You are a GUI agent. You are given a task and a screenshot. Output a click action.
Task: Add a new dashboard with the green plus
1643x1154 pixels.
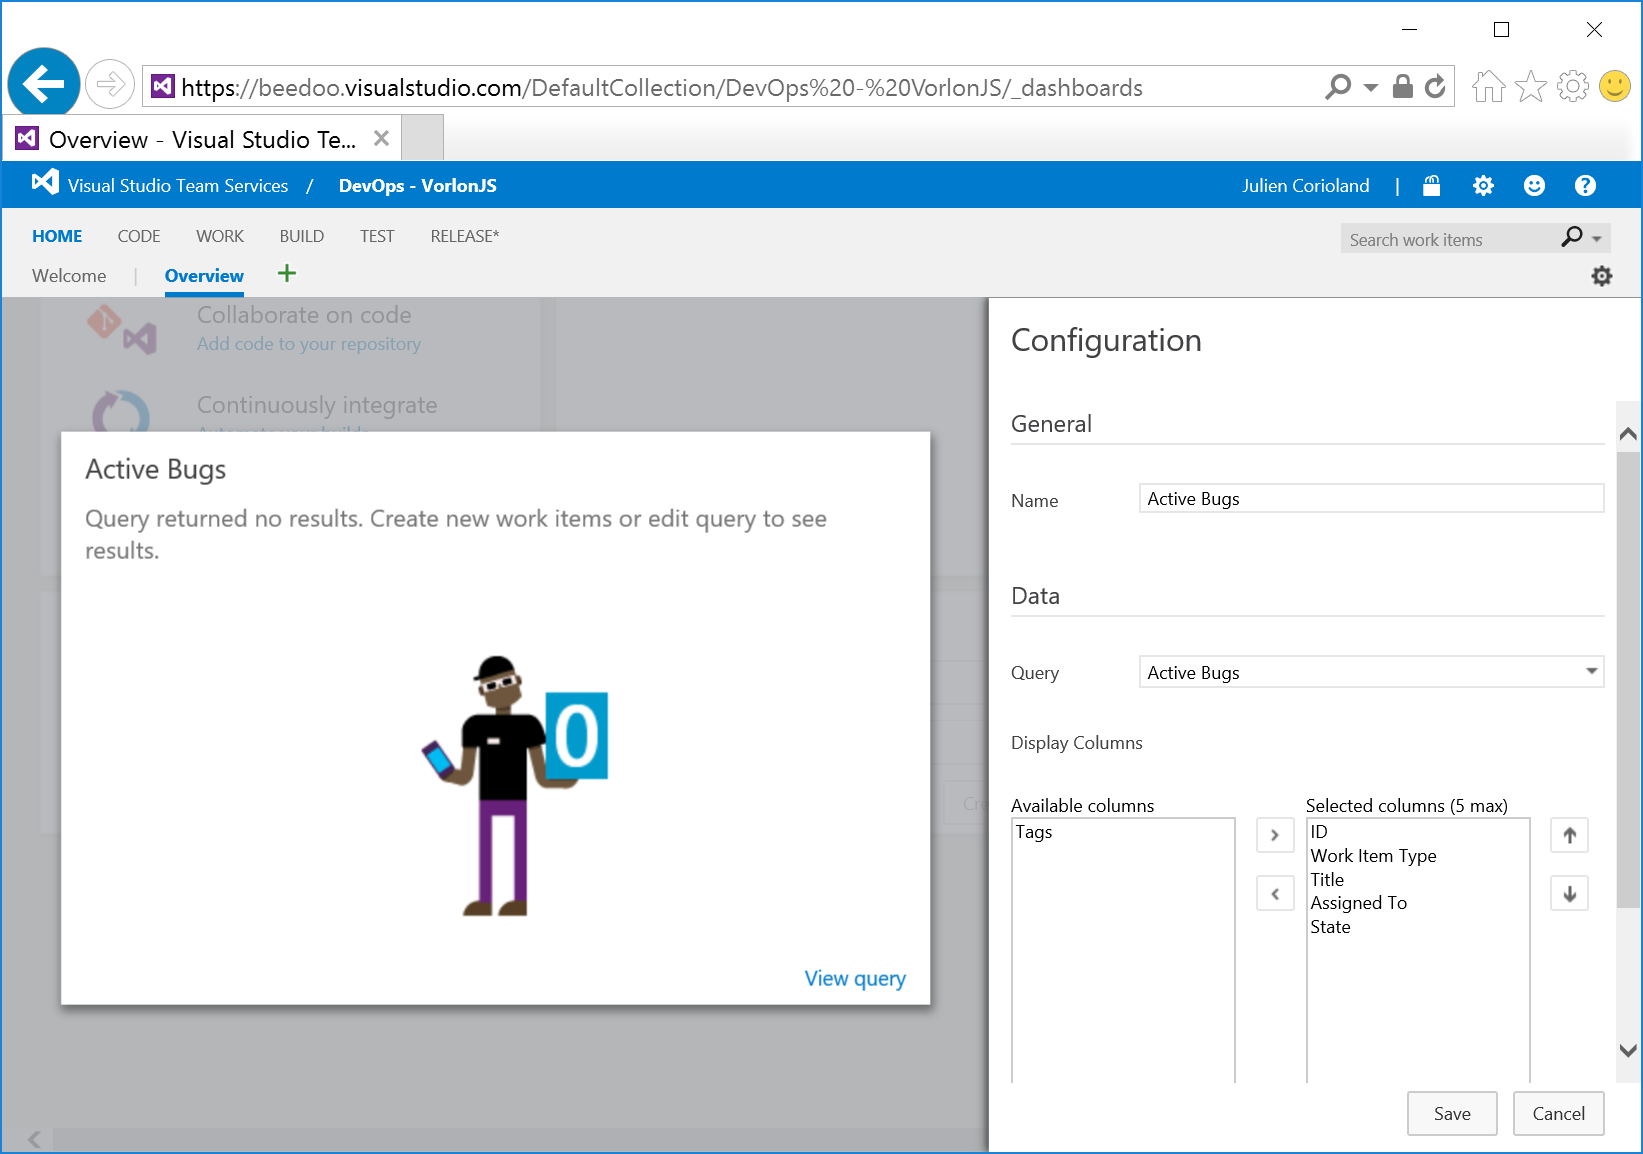point(286,274)
